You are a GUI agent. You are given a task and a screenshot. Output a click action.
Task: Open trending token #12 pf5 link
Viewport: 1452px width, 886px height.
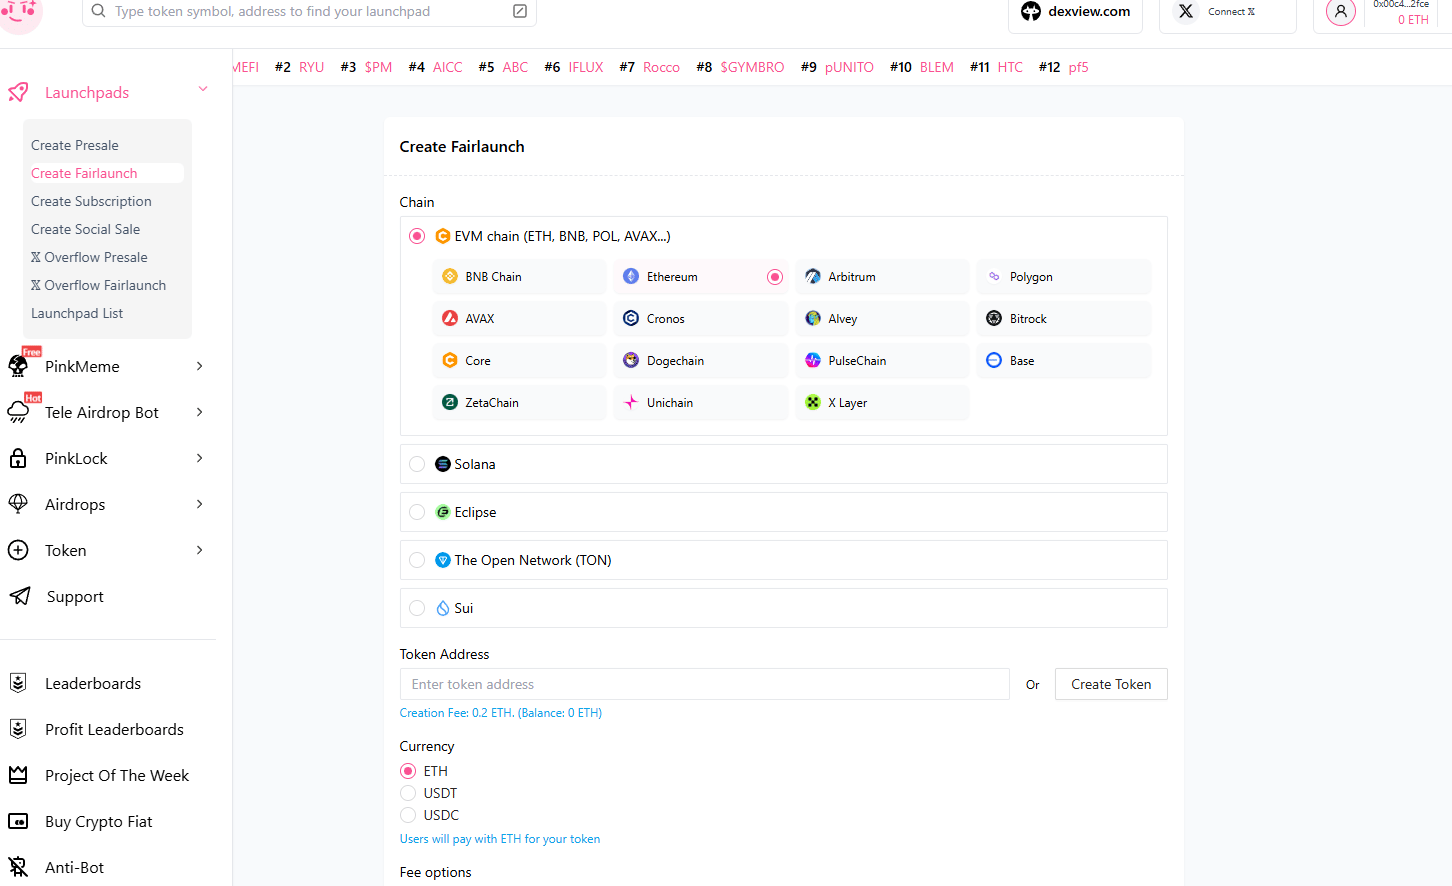(1064, 67)
